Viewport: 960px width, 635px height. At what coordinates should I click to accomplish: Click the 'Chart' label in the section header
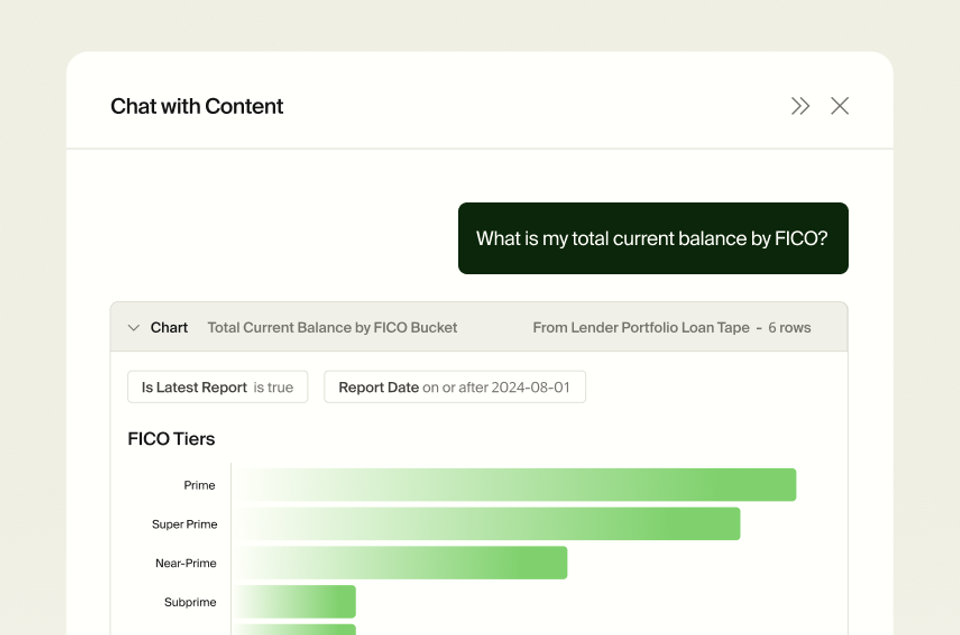pos(169,328)
